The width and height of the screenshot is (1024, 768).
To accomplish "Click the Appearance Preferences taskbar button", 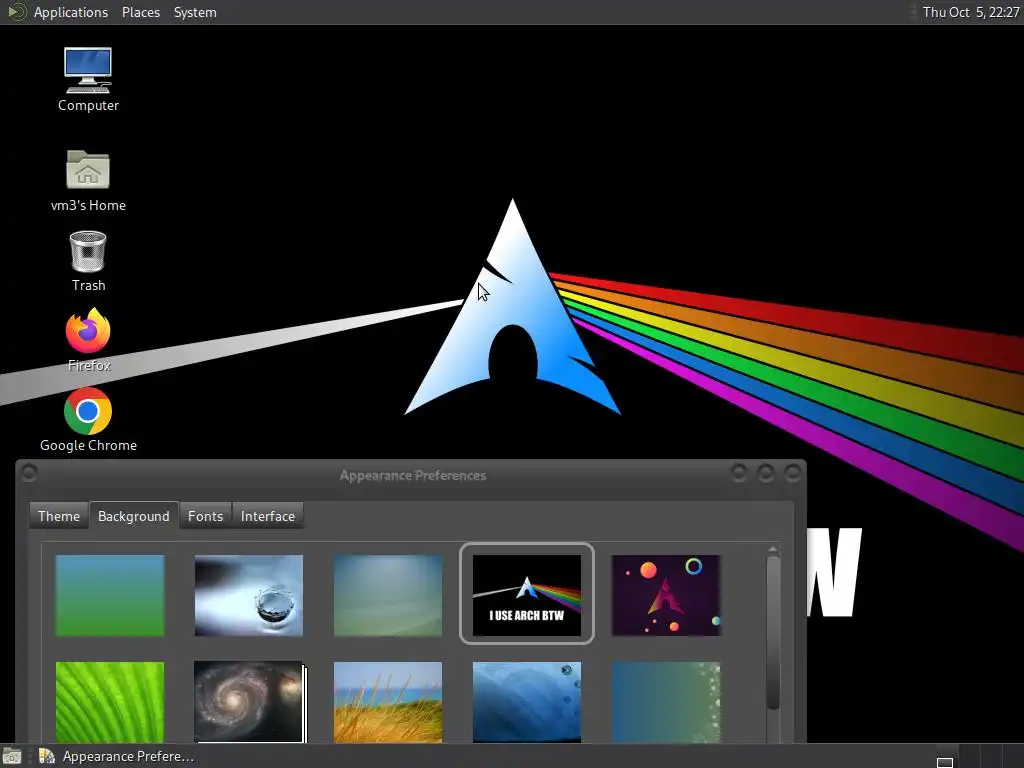I will pos(118,756).
